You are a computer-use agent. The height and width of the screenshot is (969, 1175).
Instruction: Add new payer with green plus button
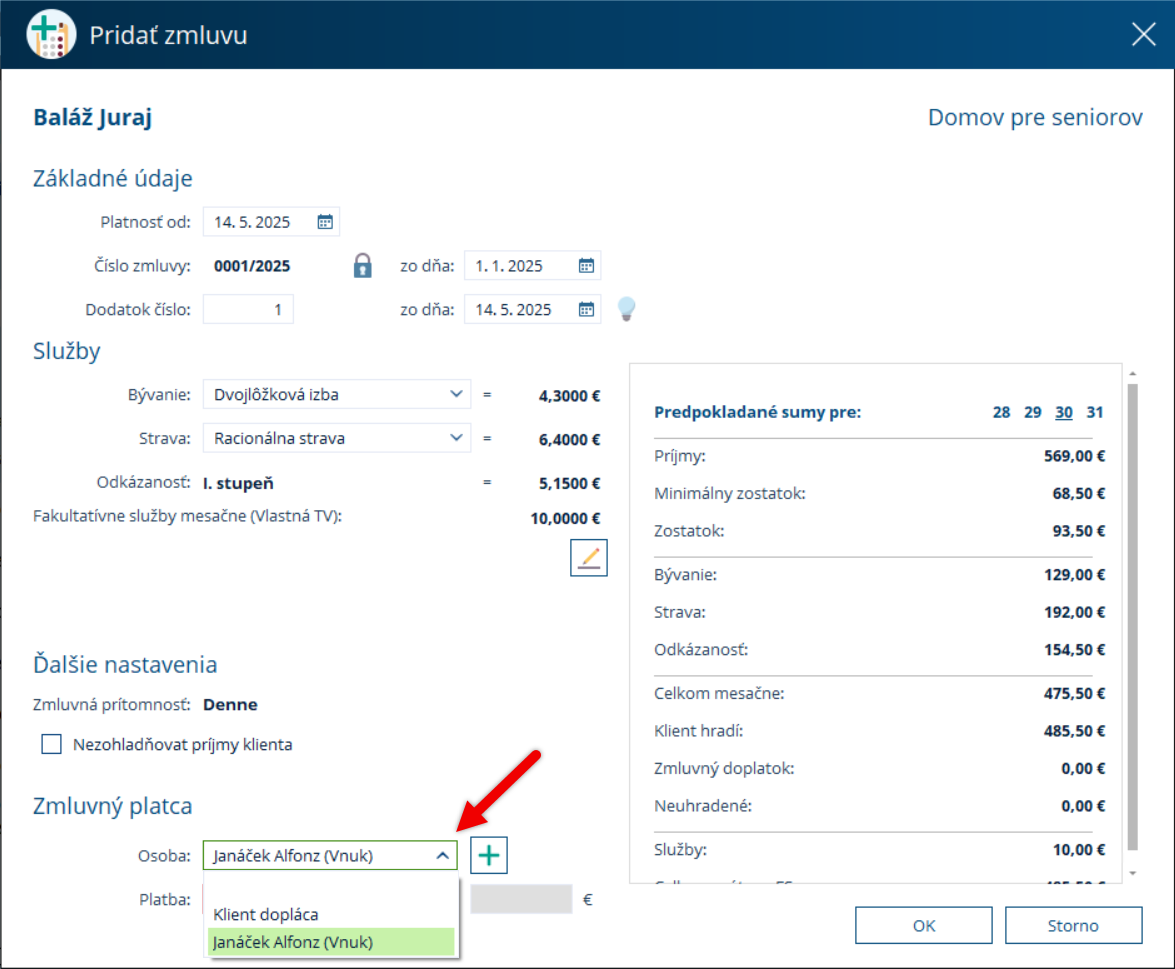click(x=489, y=855)
